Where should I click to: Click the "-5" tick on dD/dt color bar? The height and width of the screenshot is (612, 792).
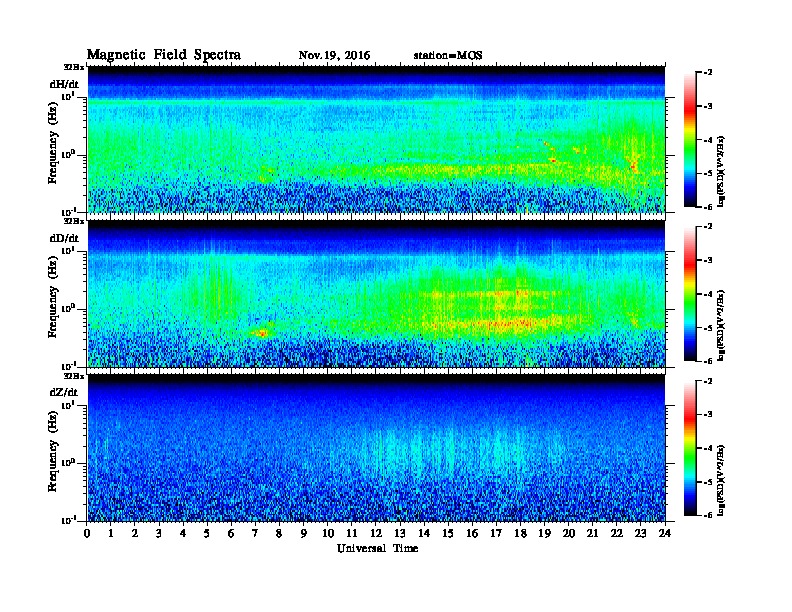click(x=708, y=327)
